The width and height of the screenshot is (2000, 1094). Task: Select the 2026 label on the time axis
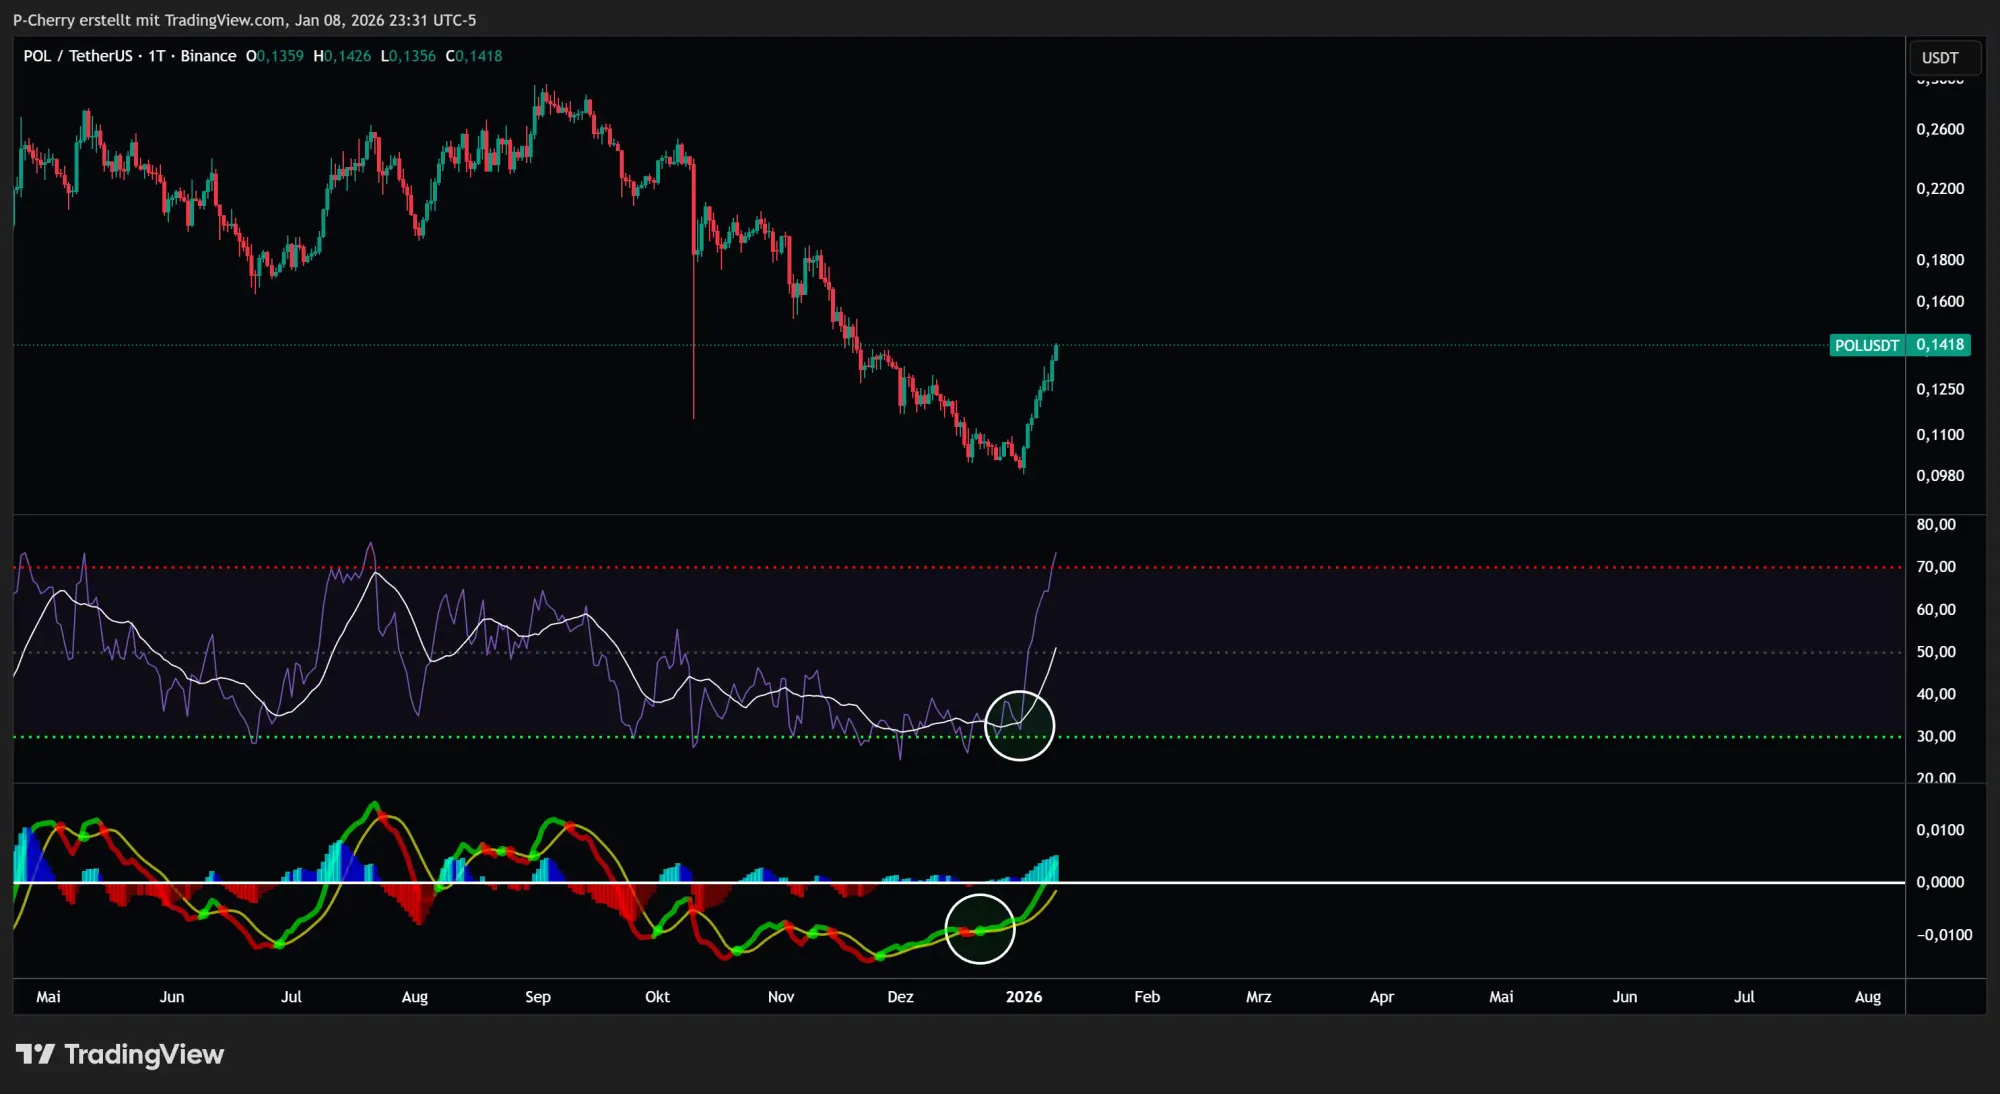point(1025,996)
